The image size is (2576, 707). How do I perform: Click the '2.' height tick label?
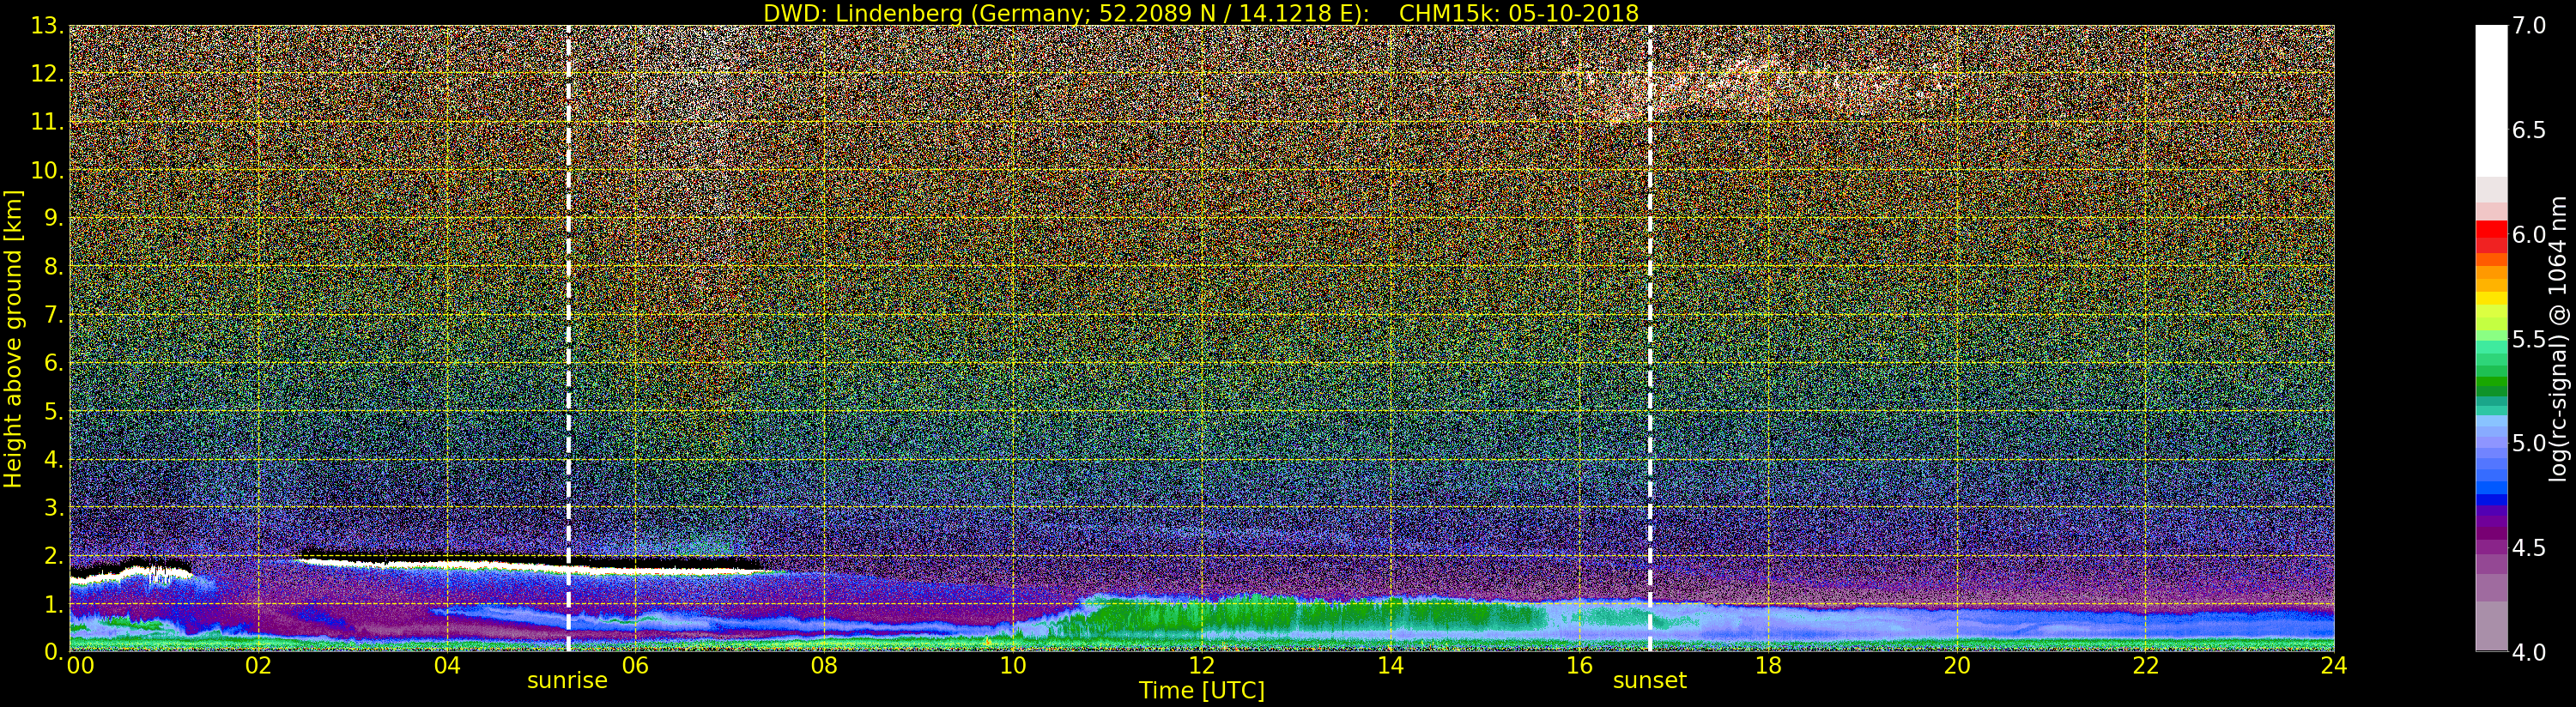[54, 555]
